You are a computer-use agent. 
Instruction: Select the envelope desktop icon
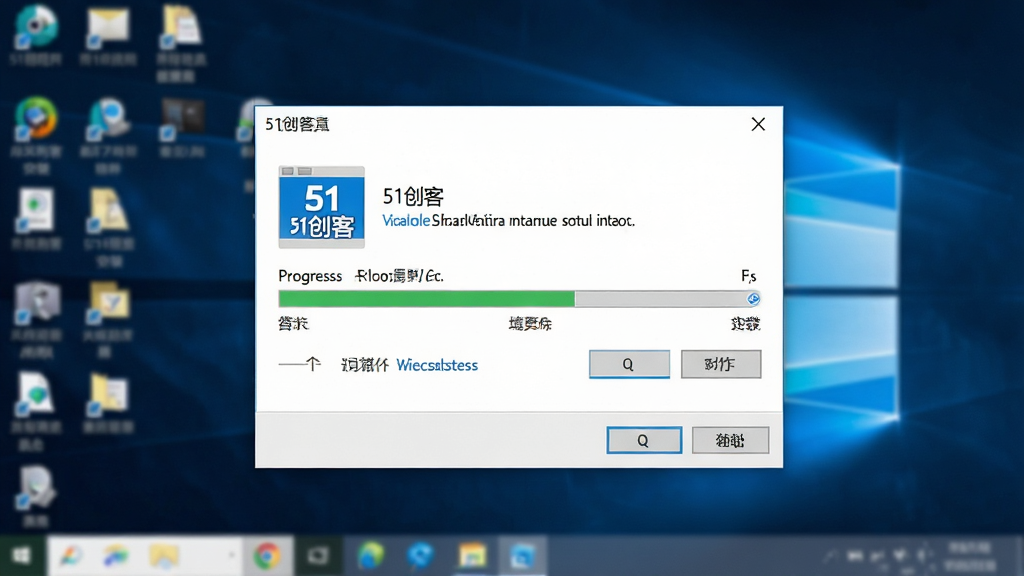[x=108, y=27]
